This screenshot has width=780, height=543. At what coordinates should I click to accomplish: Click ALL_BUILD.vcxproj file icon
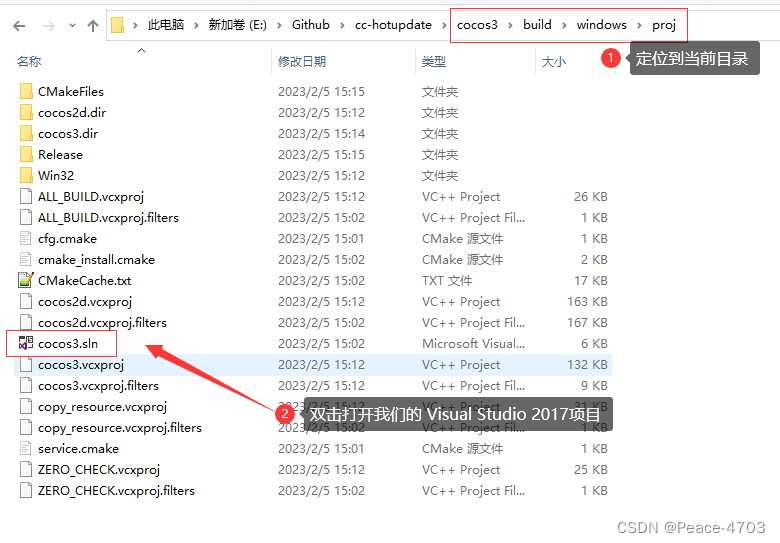(x=26, y=196)
